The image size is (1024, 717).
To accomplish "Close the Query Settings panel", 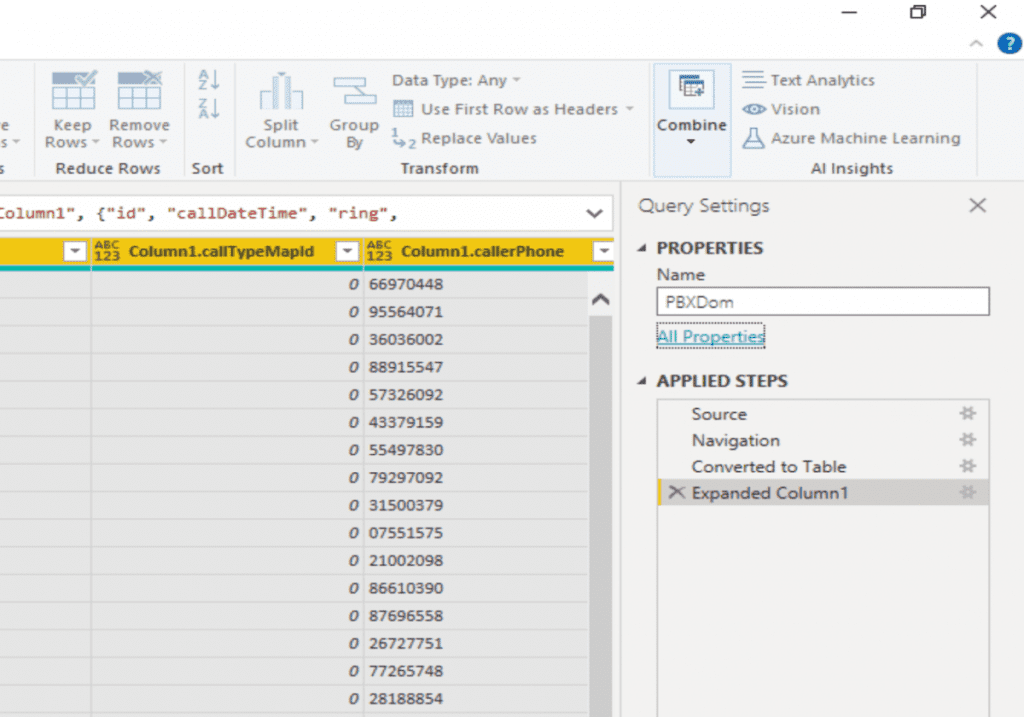I will tap(977, 204).
